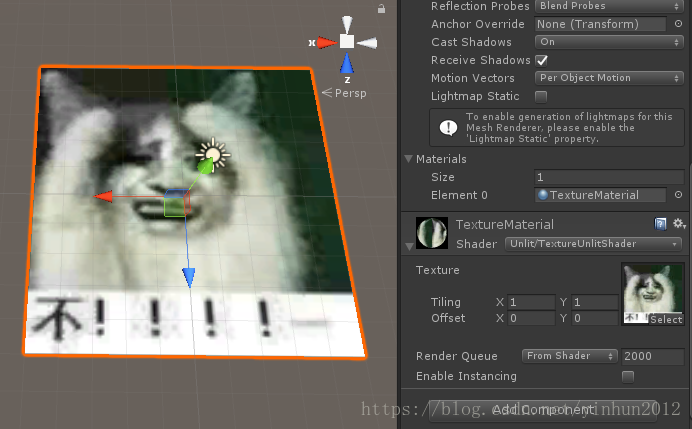692x429 pixels.
Task: Open the material settings gear menu
Action: point(679,224)
